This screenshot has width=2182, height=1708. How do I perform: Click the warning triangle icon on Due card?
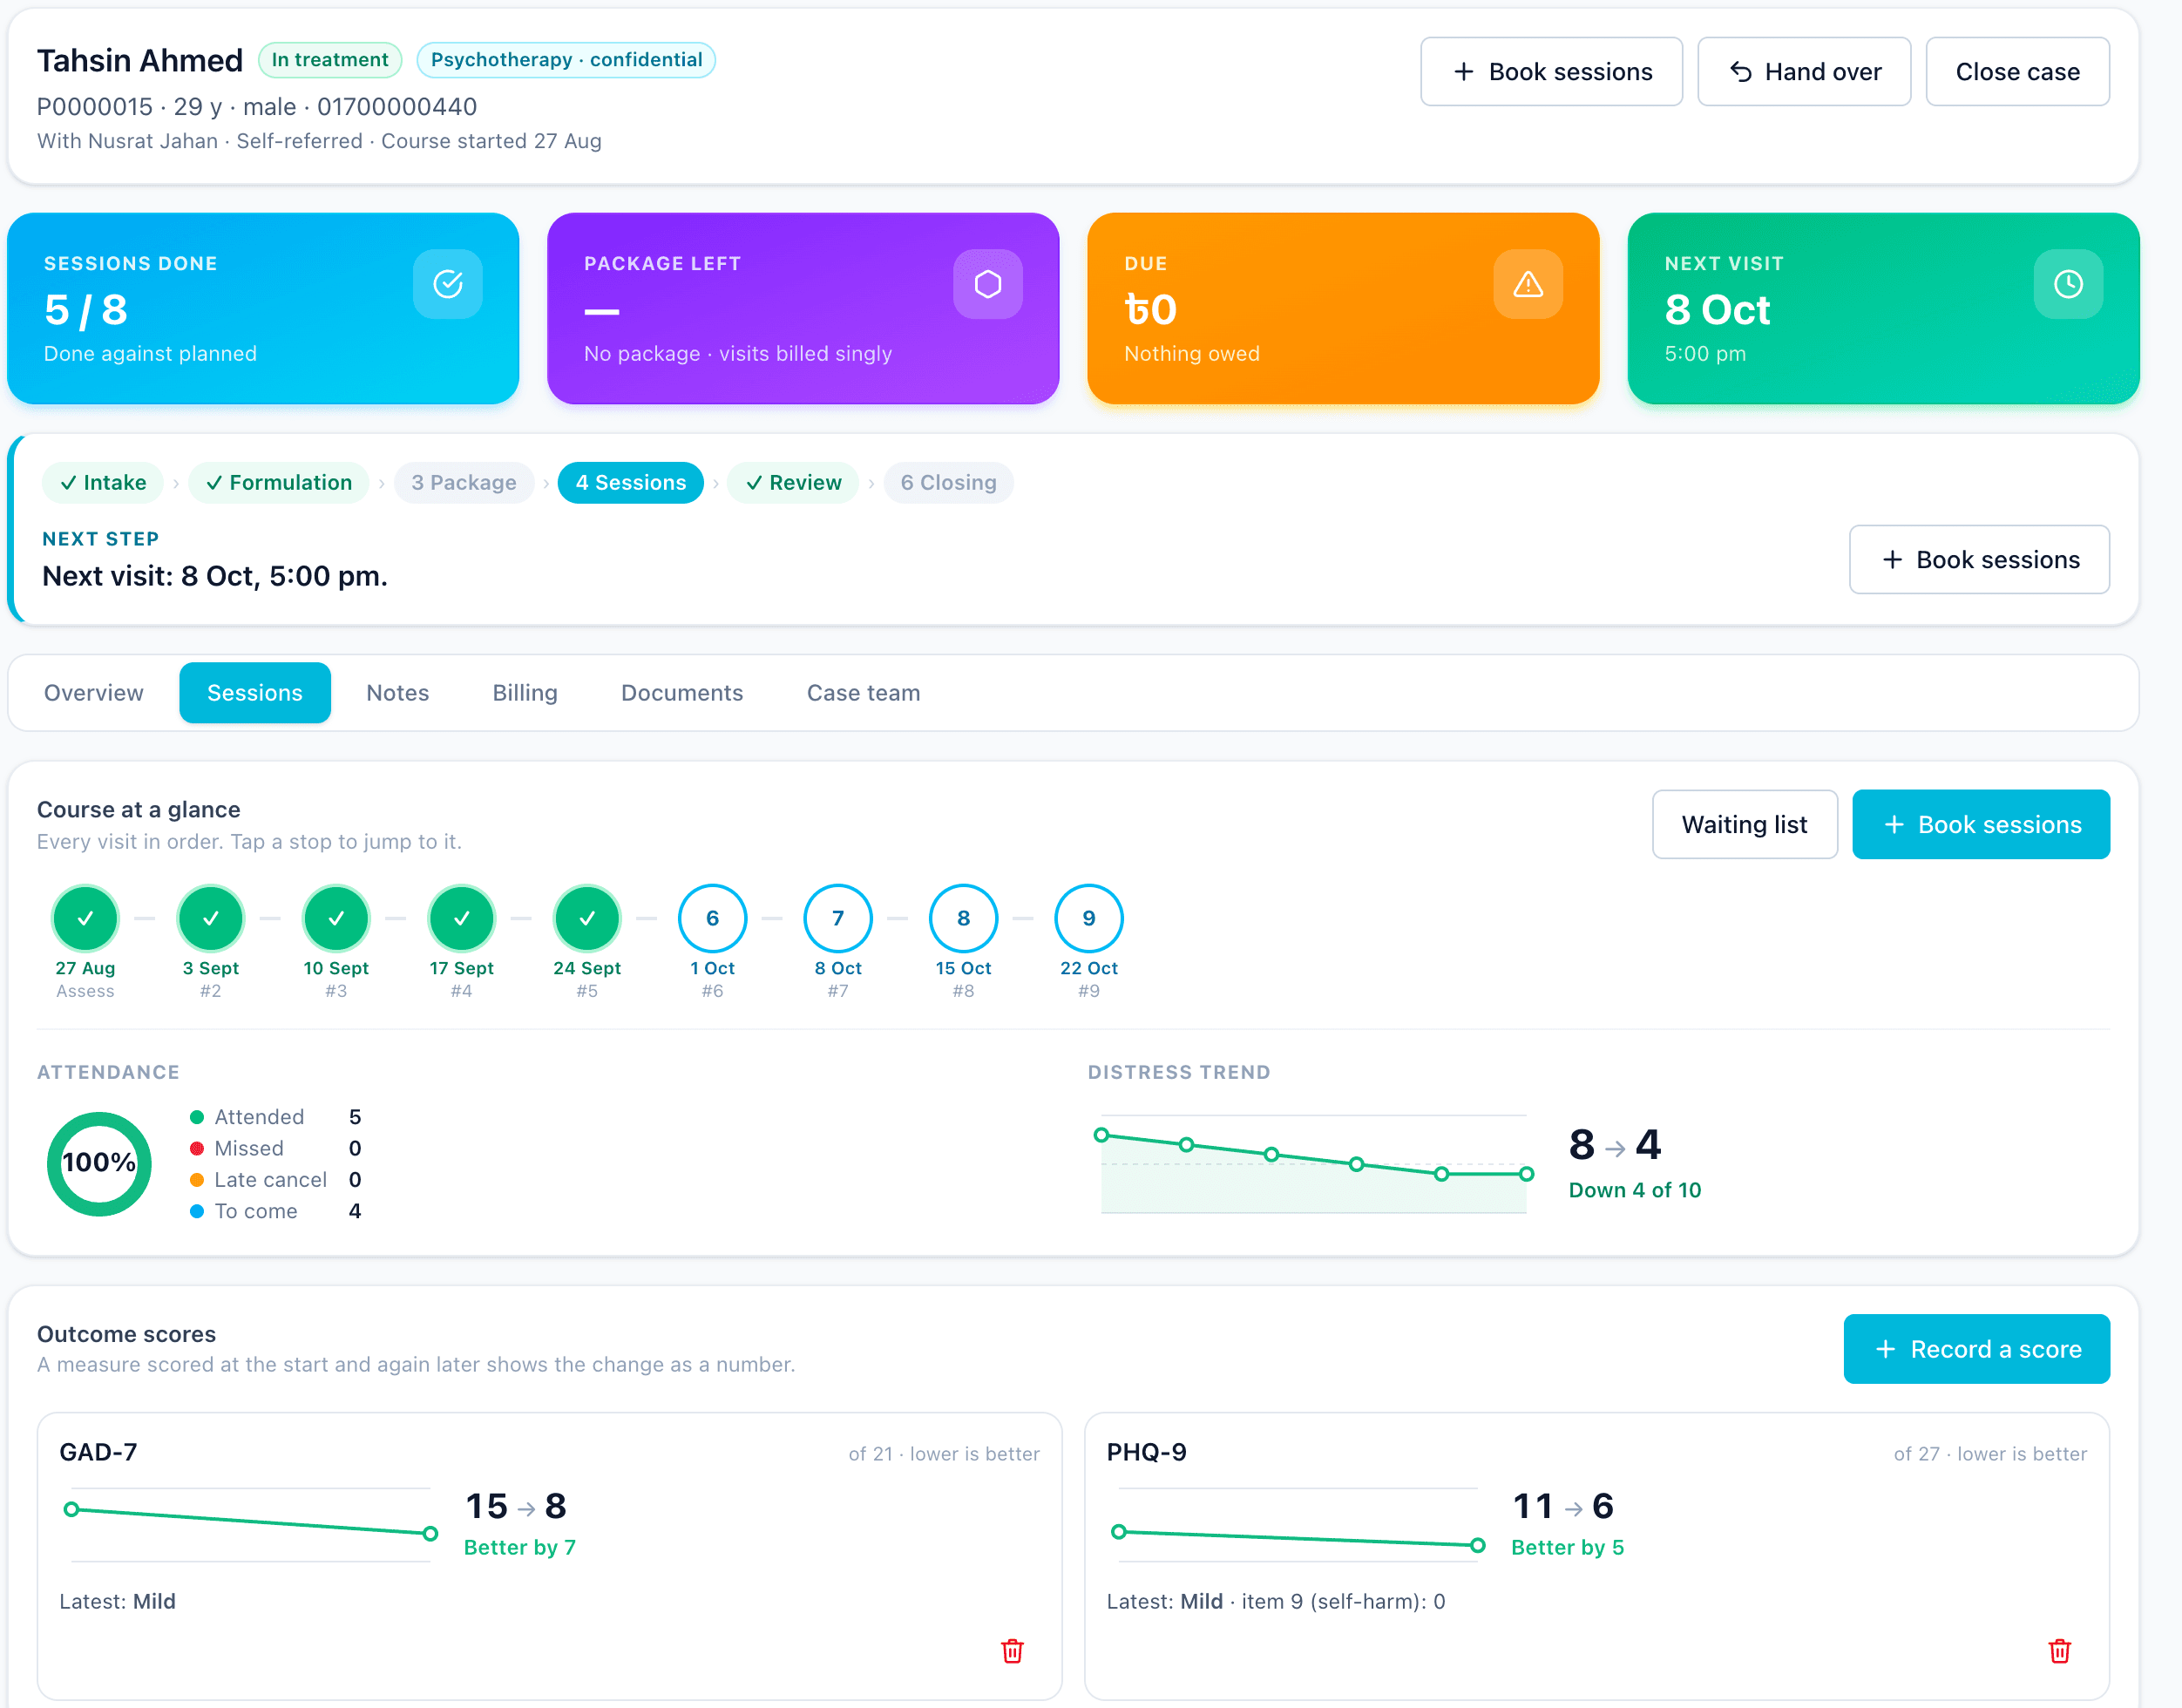click(x=1527, y=284)
